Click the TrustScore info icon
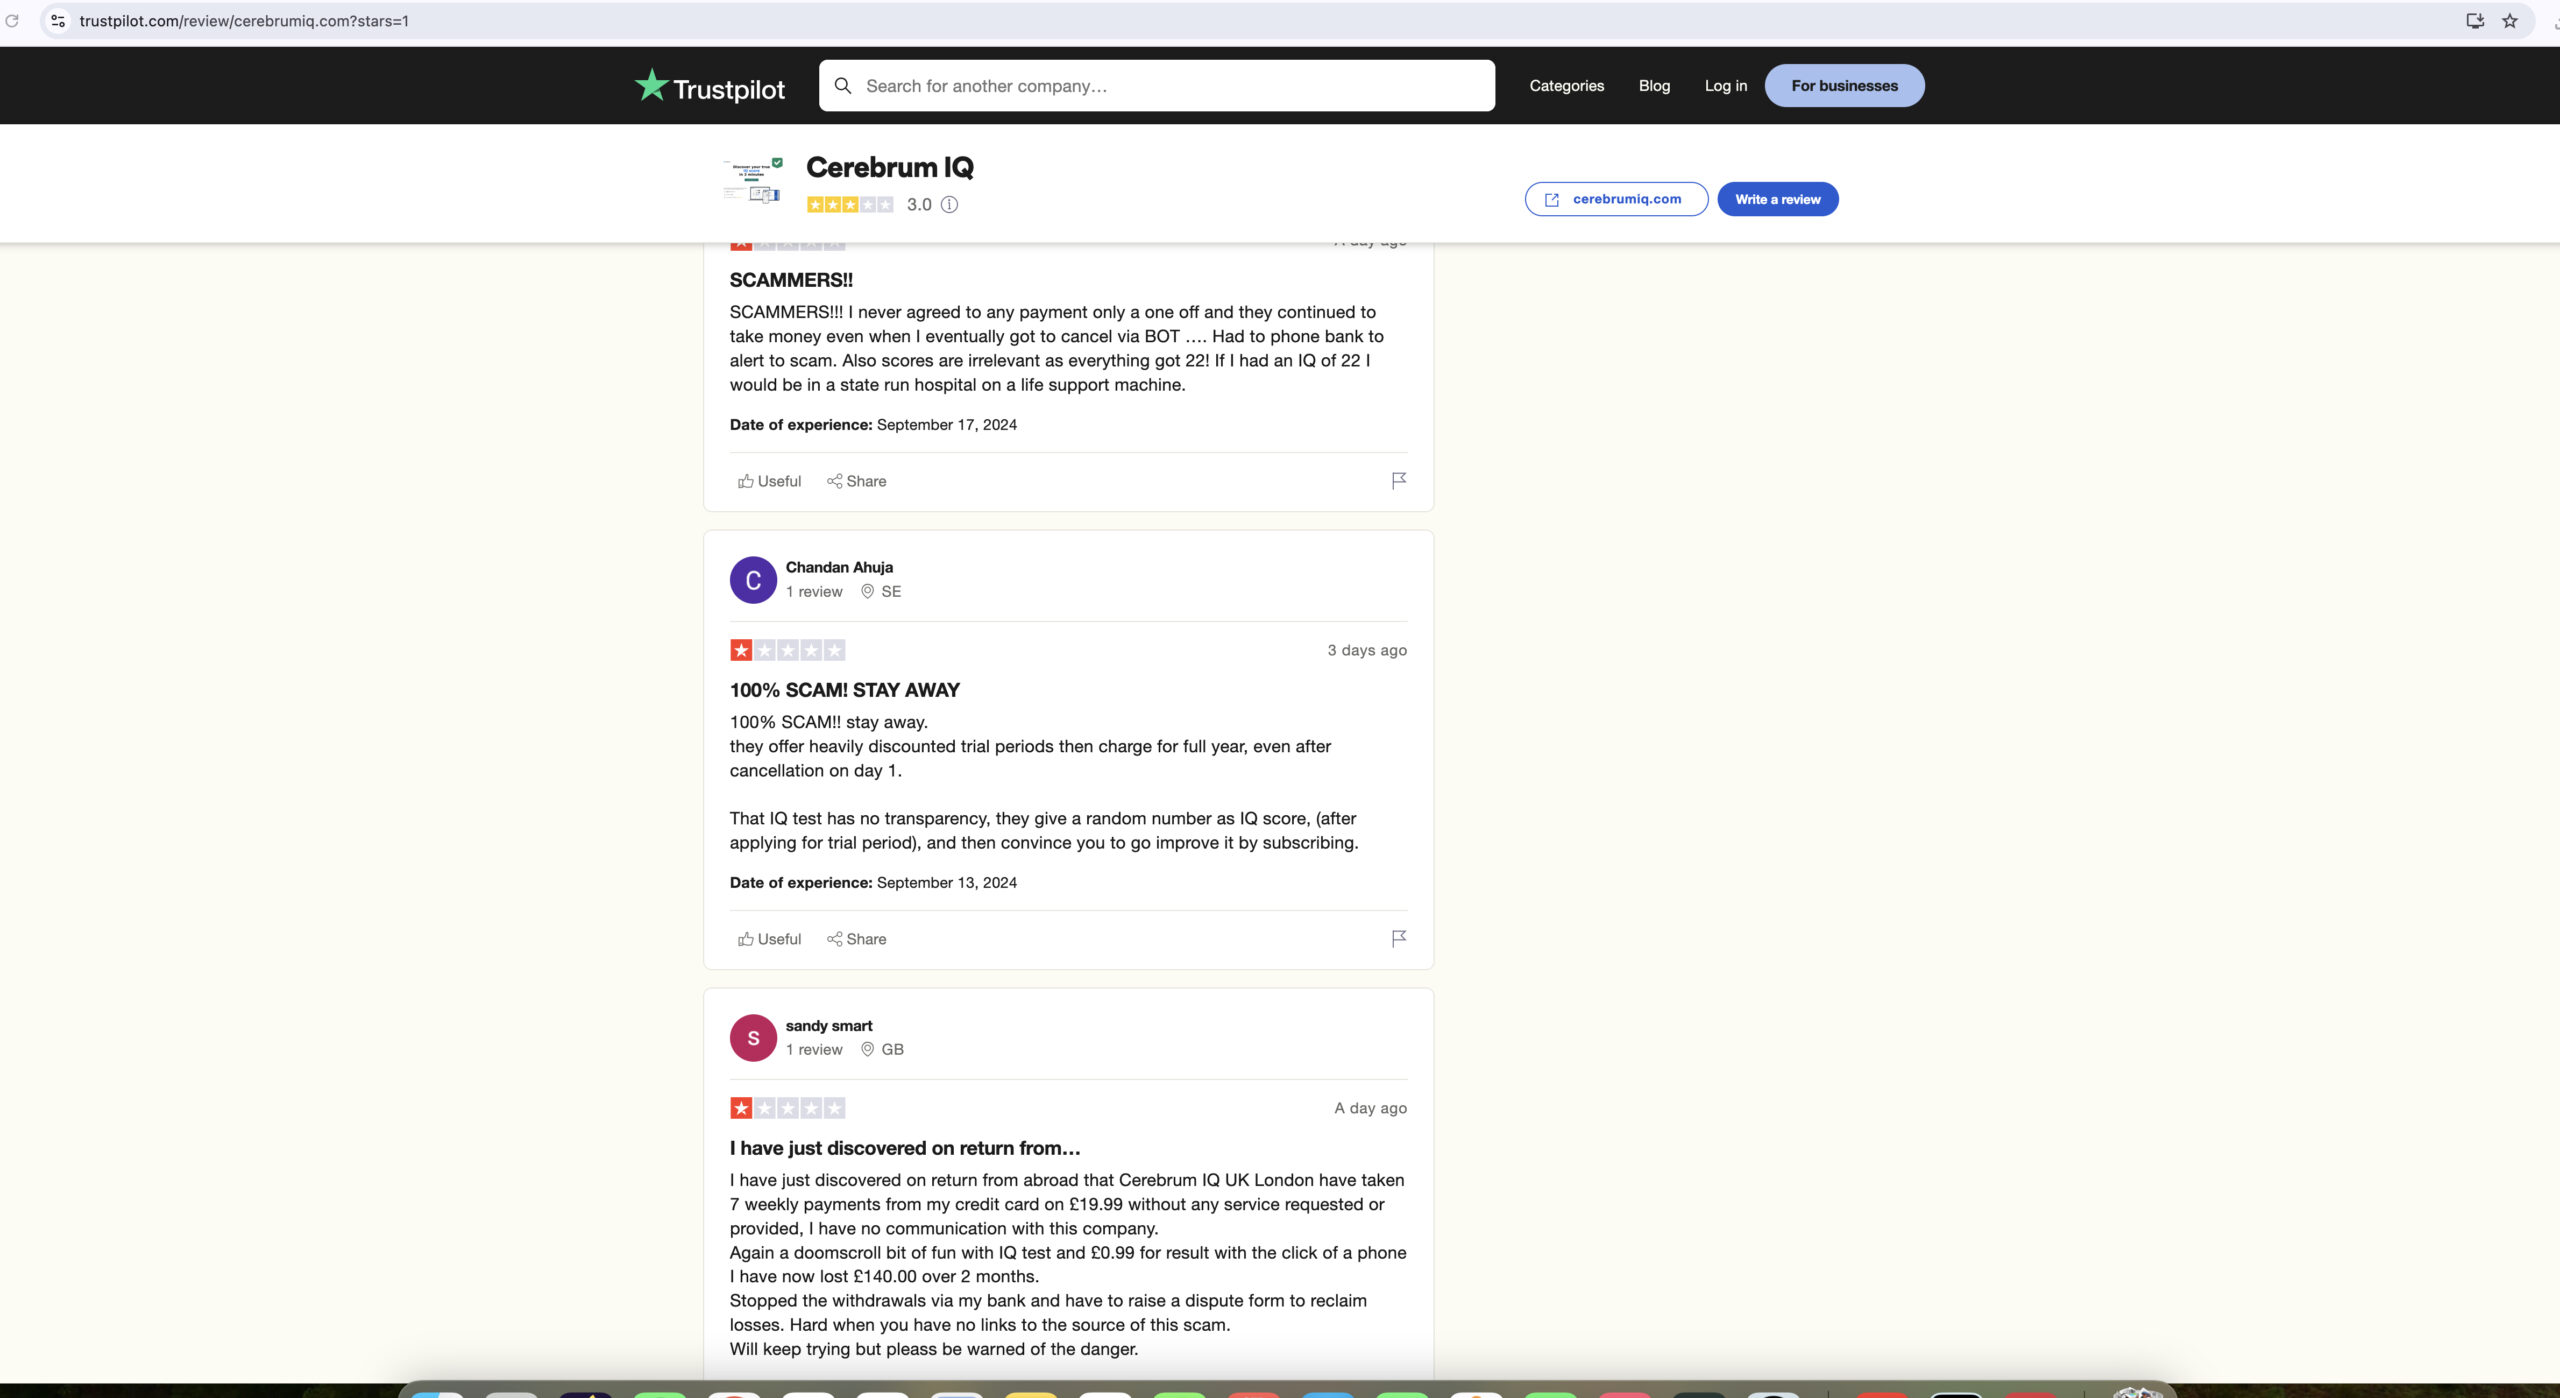 click(x=949, y=205)
